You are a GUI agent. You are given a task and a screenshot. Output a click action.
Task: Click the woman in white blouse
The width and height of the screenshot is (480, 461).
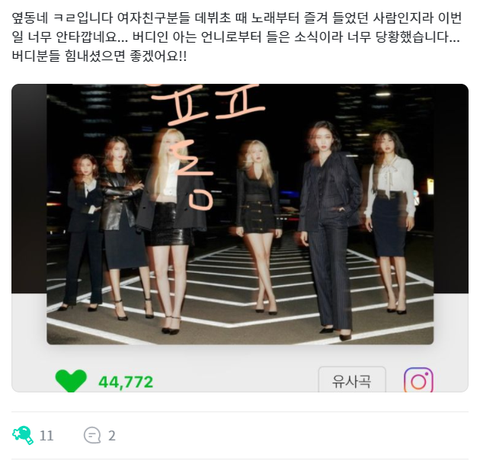pos(391,220)
